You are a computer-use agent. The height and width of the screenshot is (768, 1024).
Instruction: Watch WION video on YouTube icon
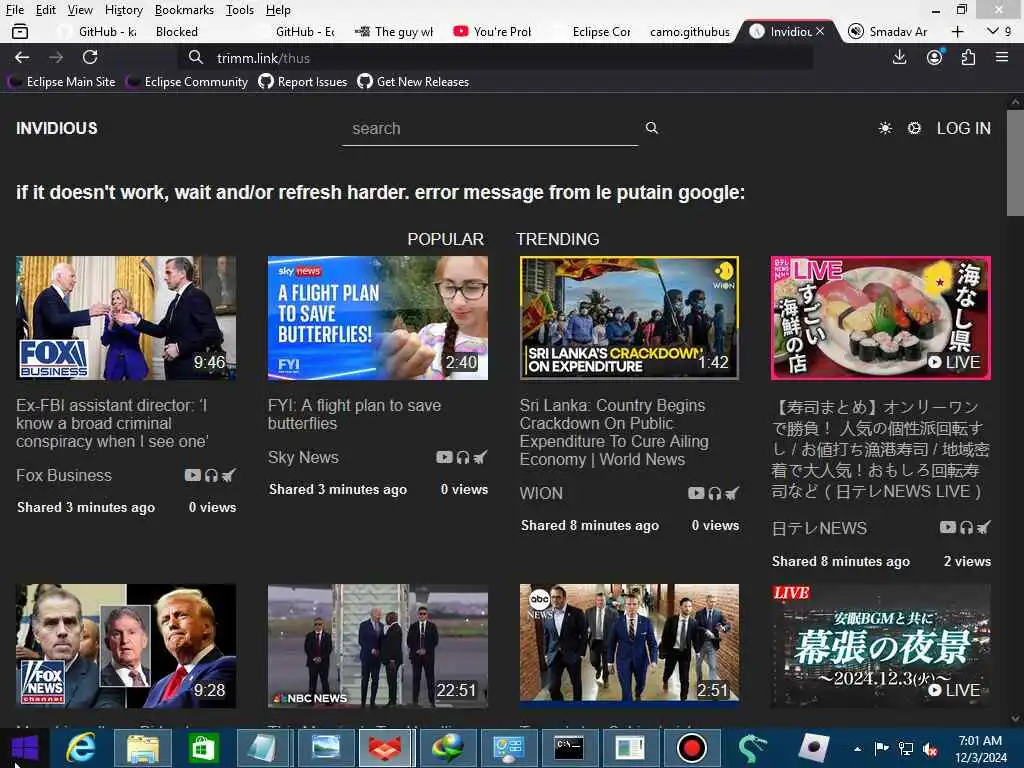pos(696,493)
